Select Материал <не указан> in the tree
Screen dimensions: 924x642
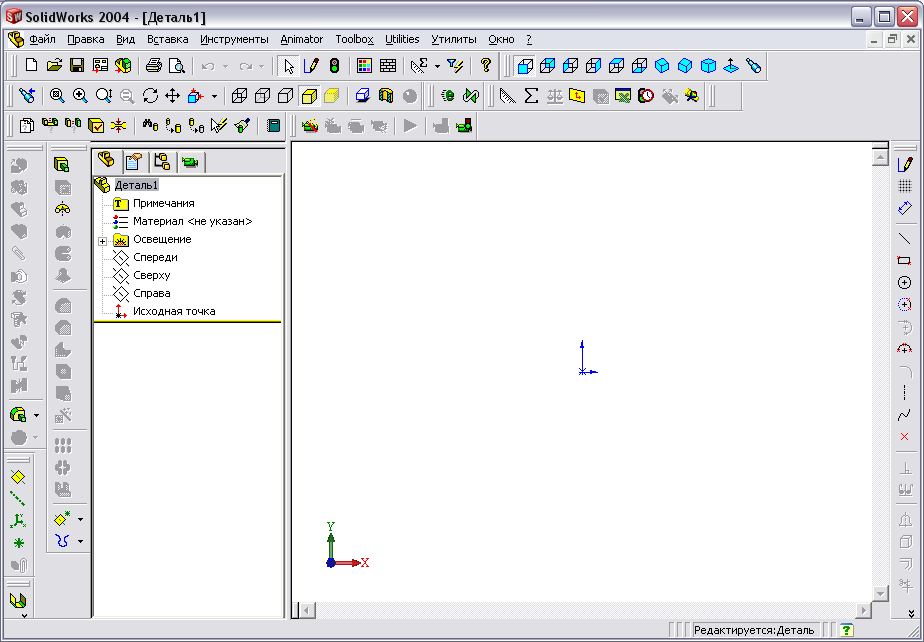click(x=193, y=221)
